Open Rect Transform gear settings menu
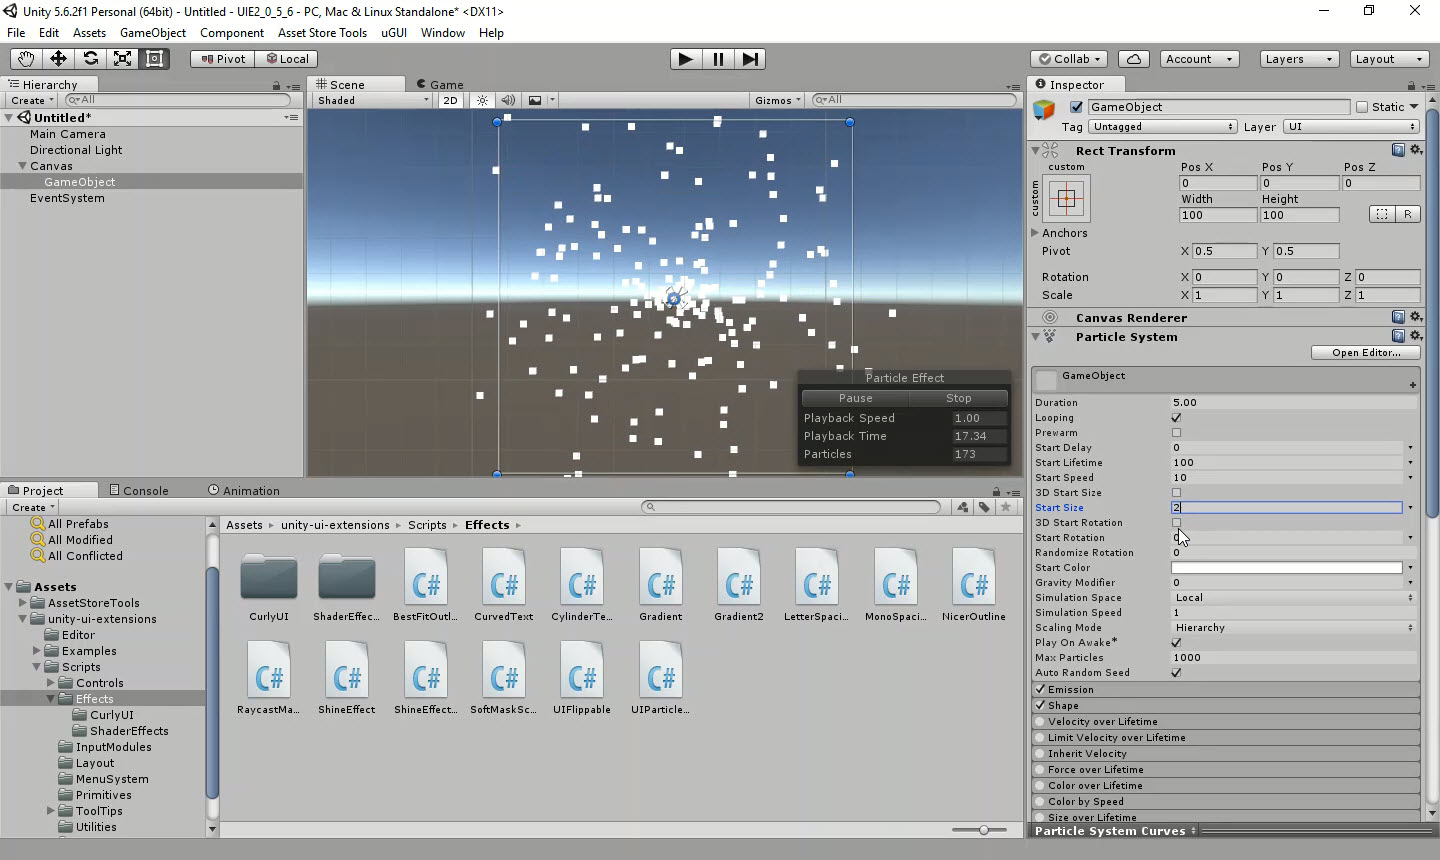The image size is (1440, 860). pyautogui.click(x=1415, y=150)
